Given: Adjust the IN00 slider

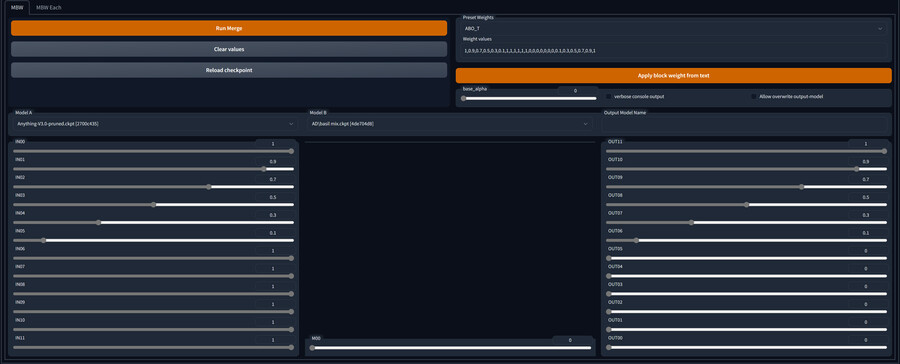Looking at the screenshot, I should coord(154,151).
